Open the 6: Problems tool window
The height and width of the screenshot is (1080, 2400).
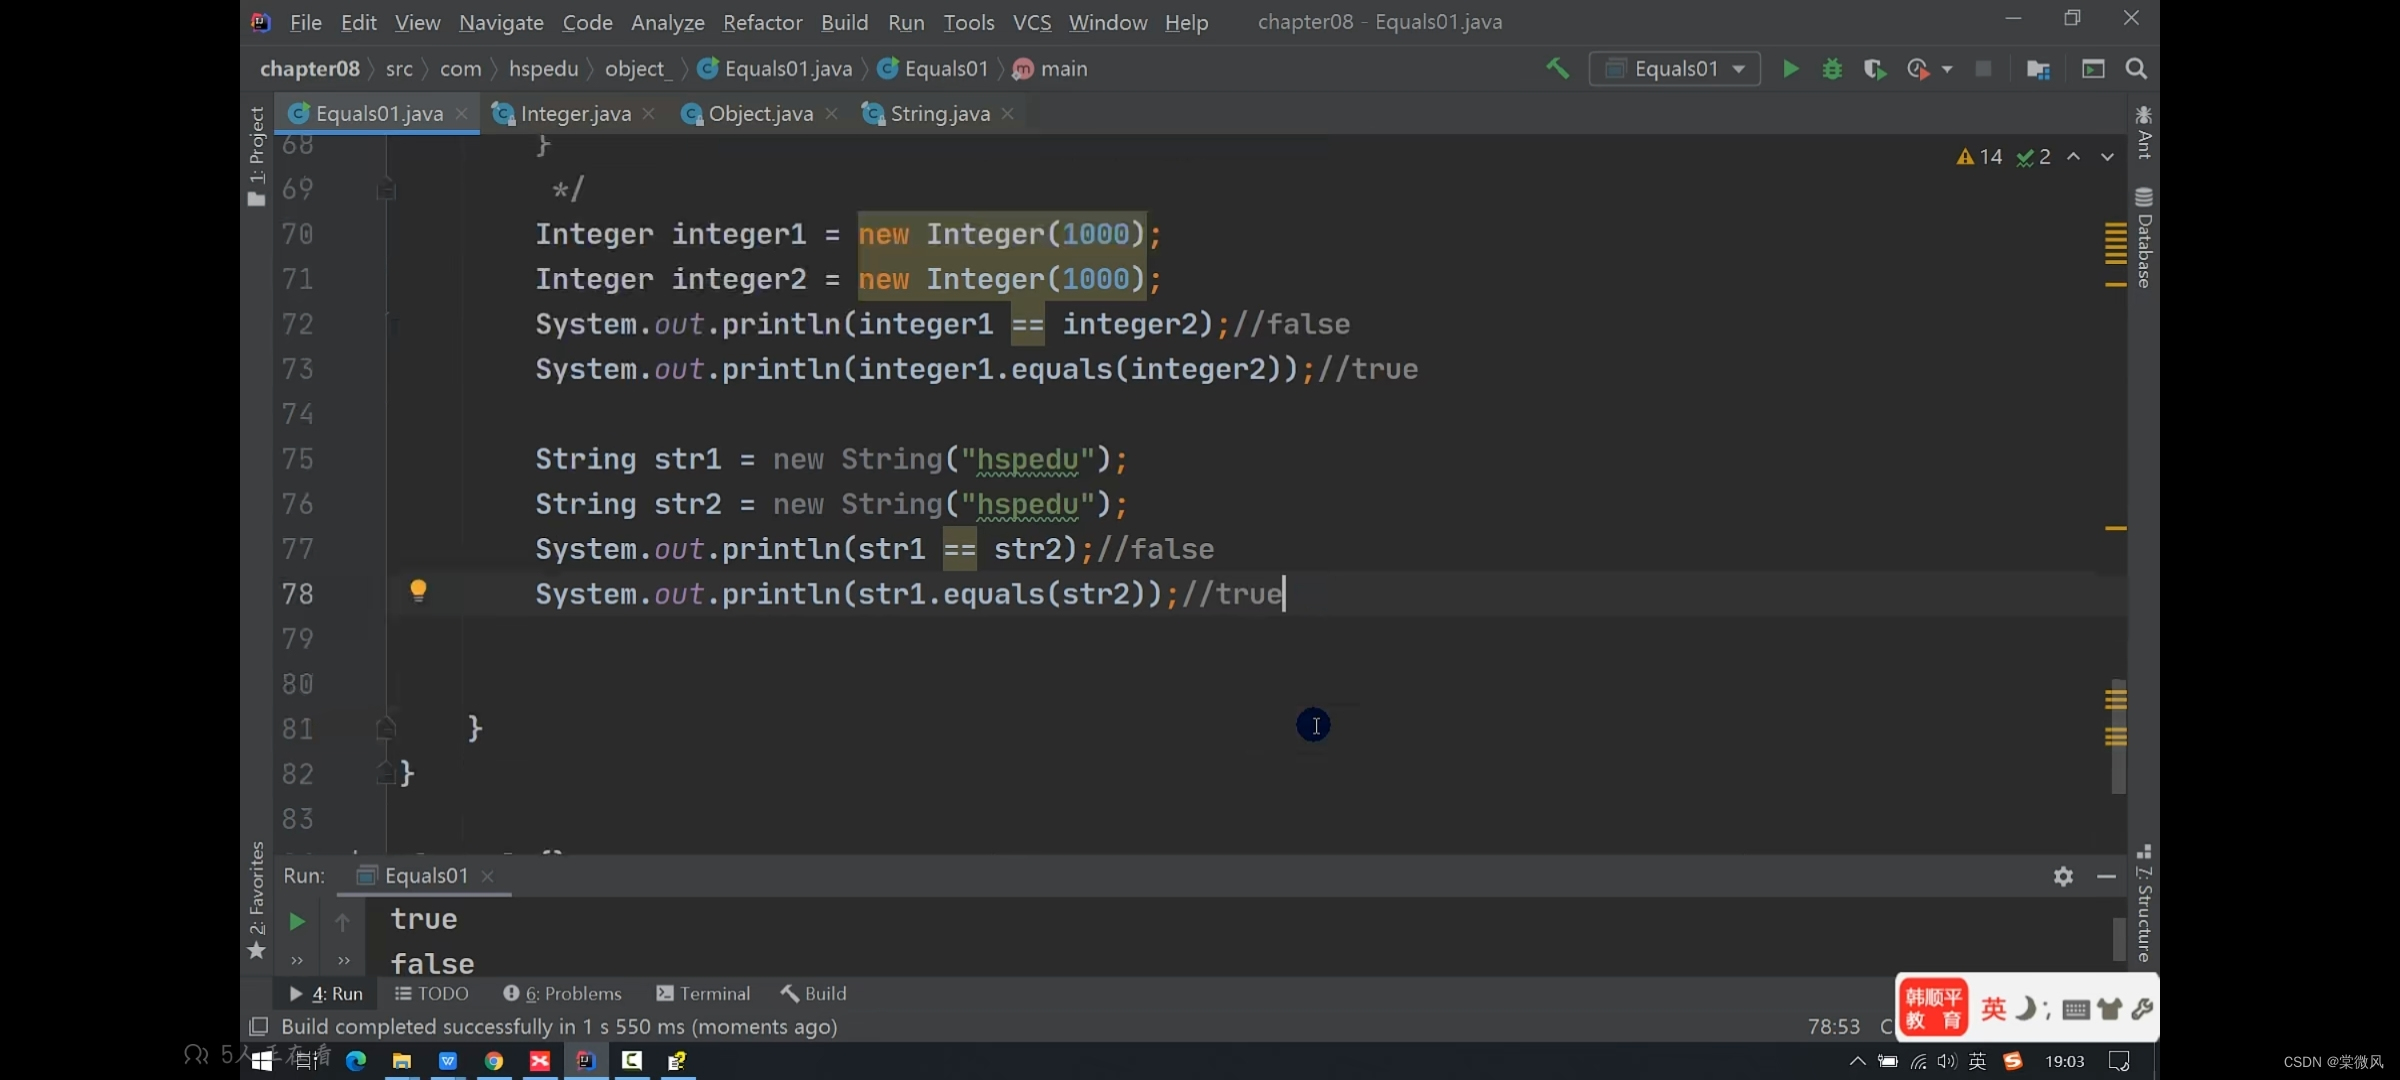562,993
